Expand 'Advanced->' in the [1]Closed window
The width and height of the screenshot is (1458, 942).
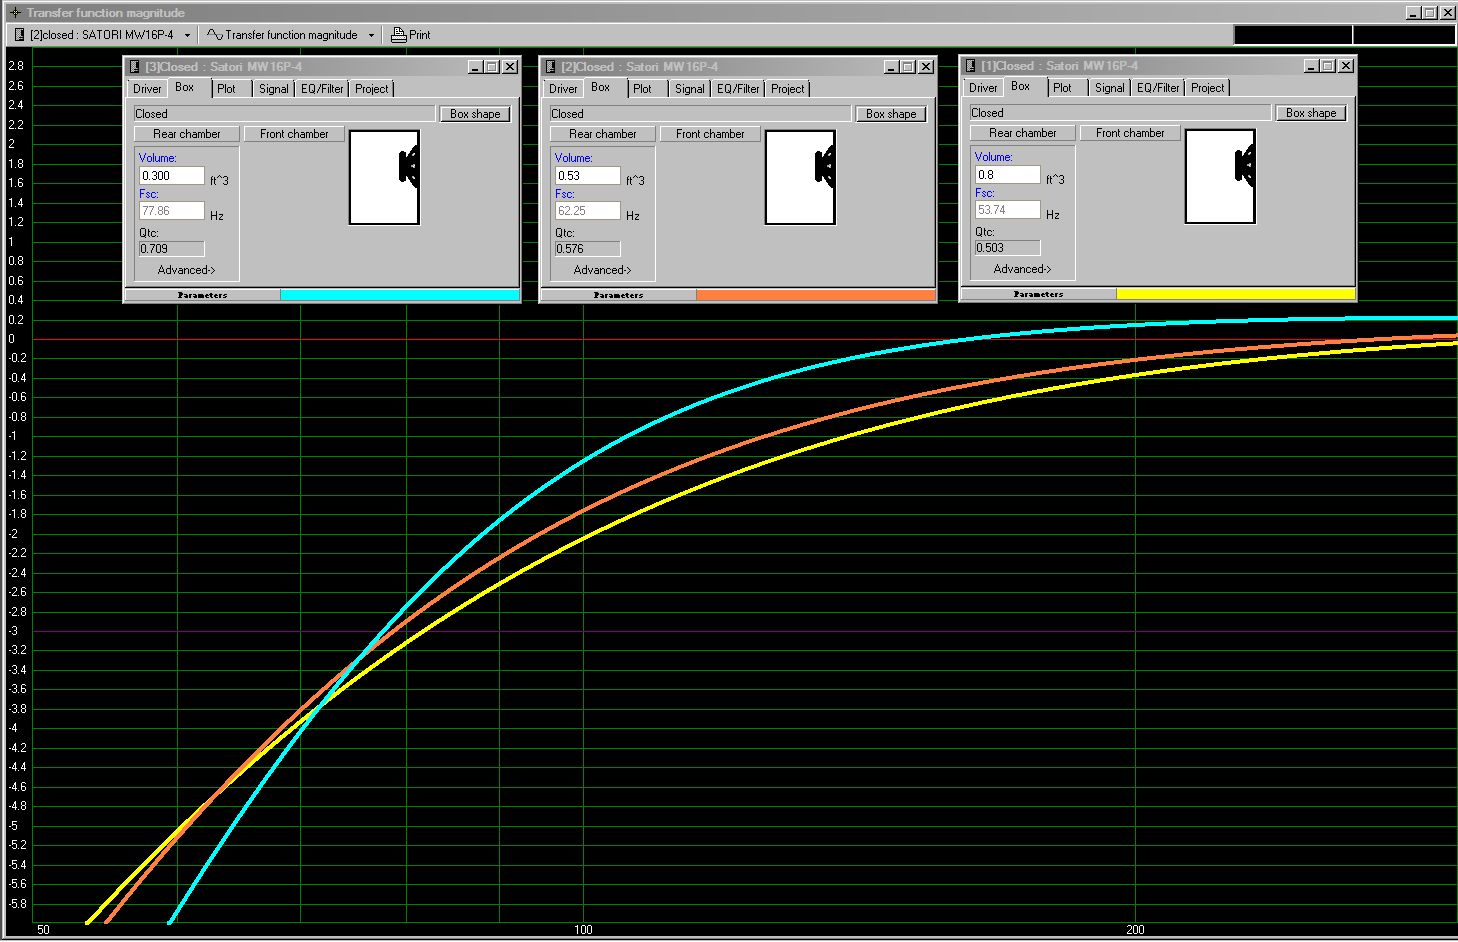coord(1022,269)
